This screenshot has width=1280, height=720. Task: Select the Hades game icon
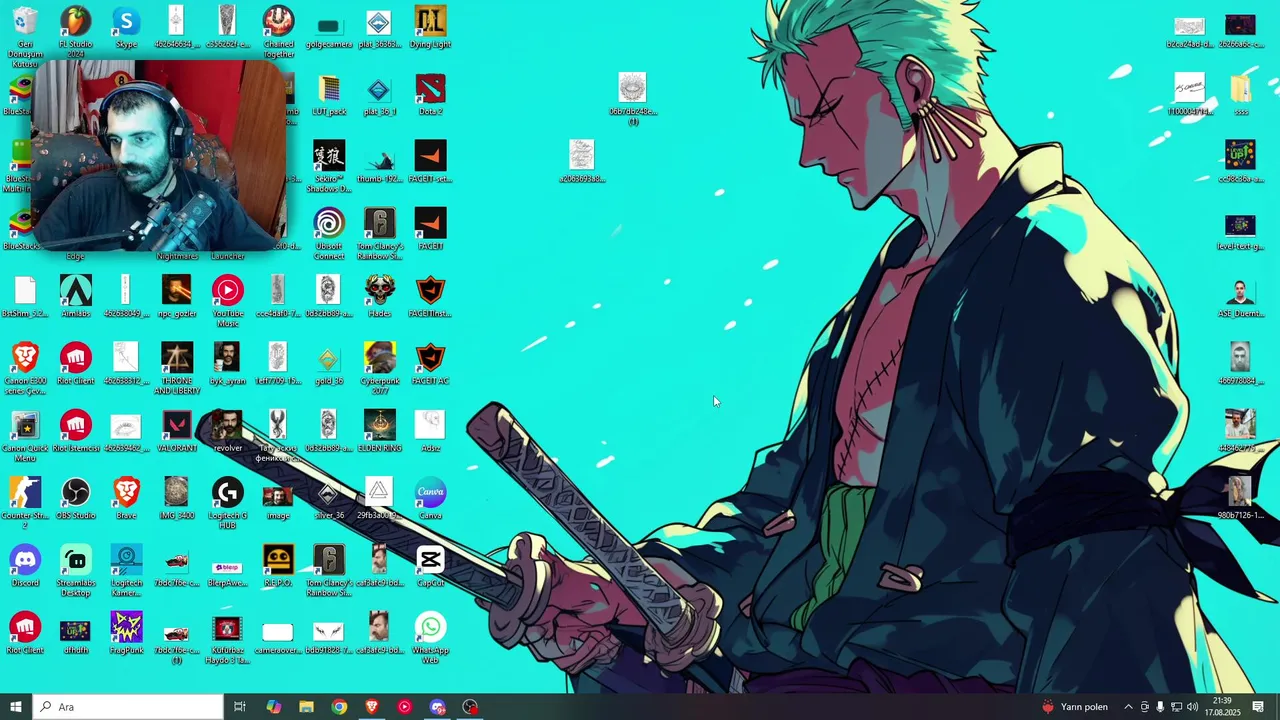(379, 297)
